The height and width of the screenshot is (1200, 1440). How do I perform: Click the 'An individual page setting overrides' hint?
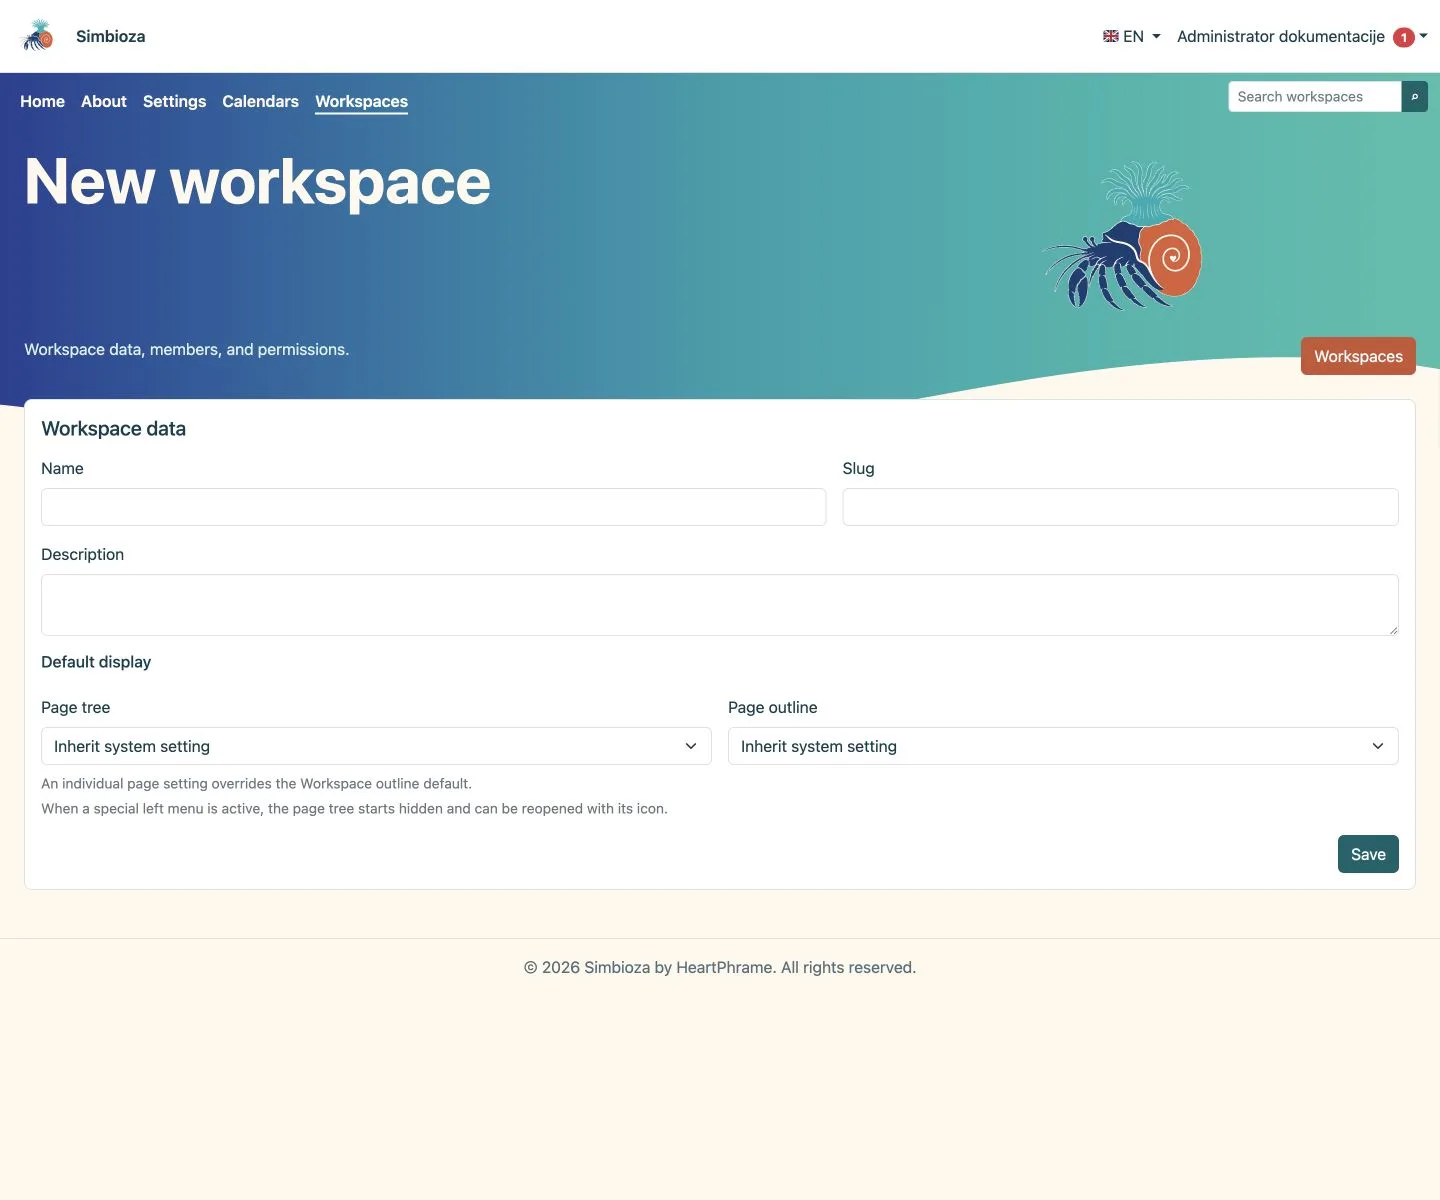(256, 783)
